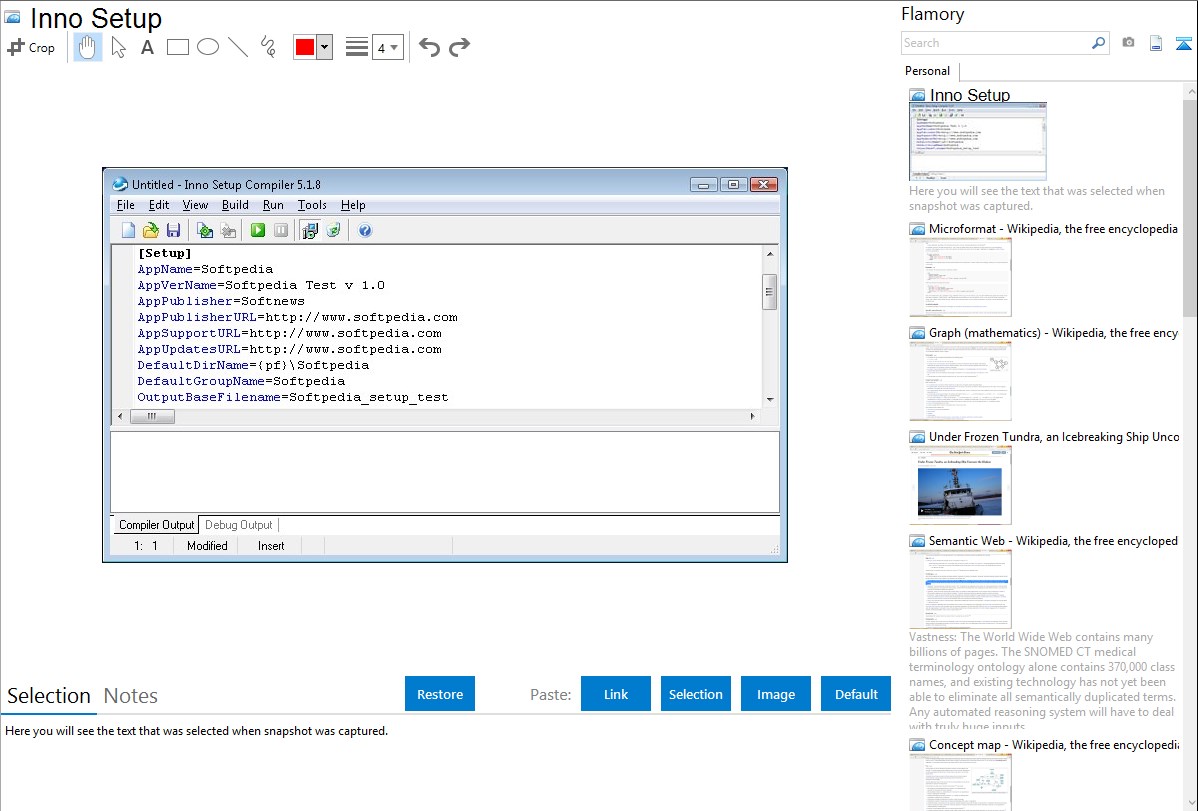Open the Tools menu
This screenshot has width=1198, height=811.
tap(312, 205)
